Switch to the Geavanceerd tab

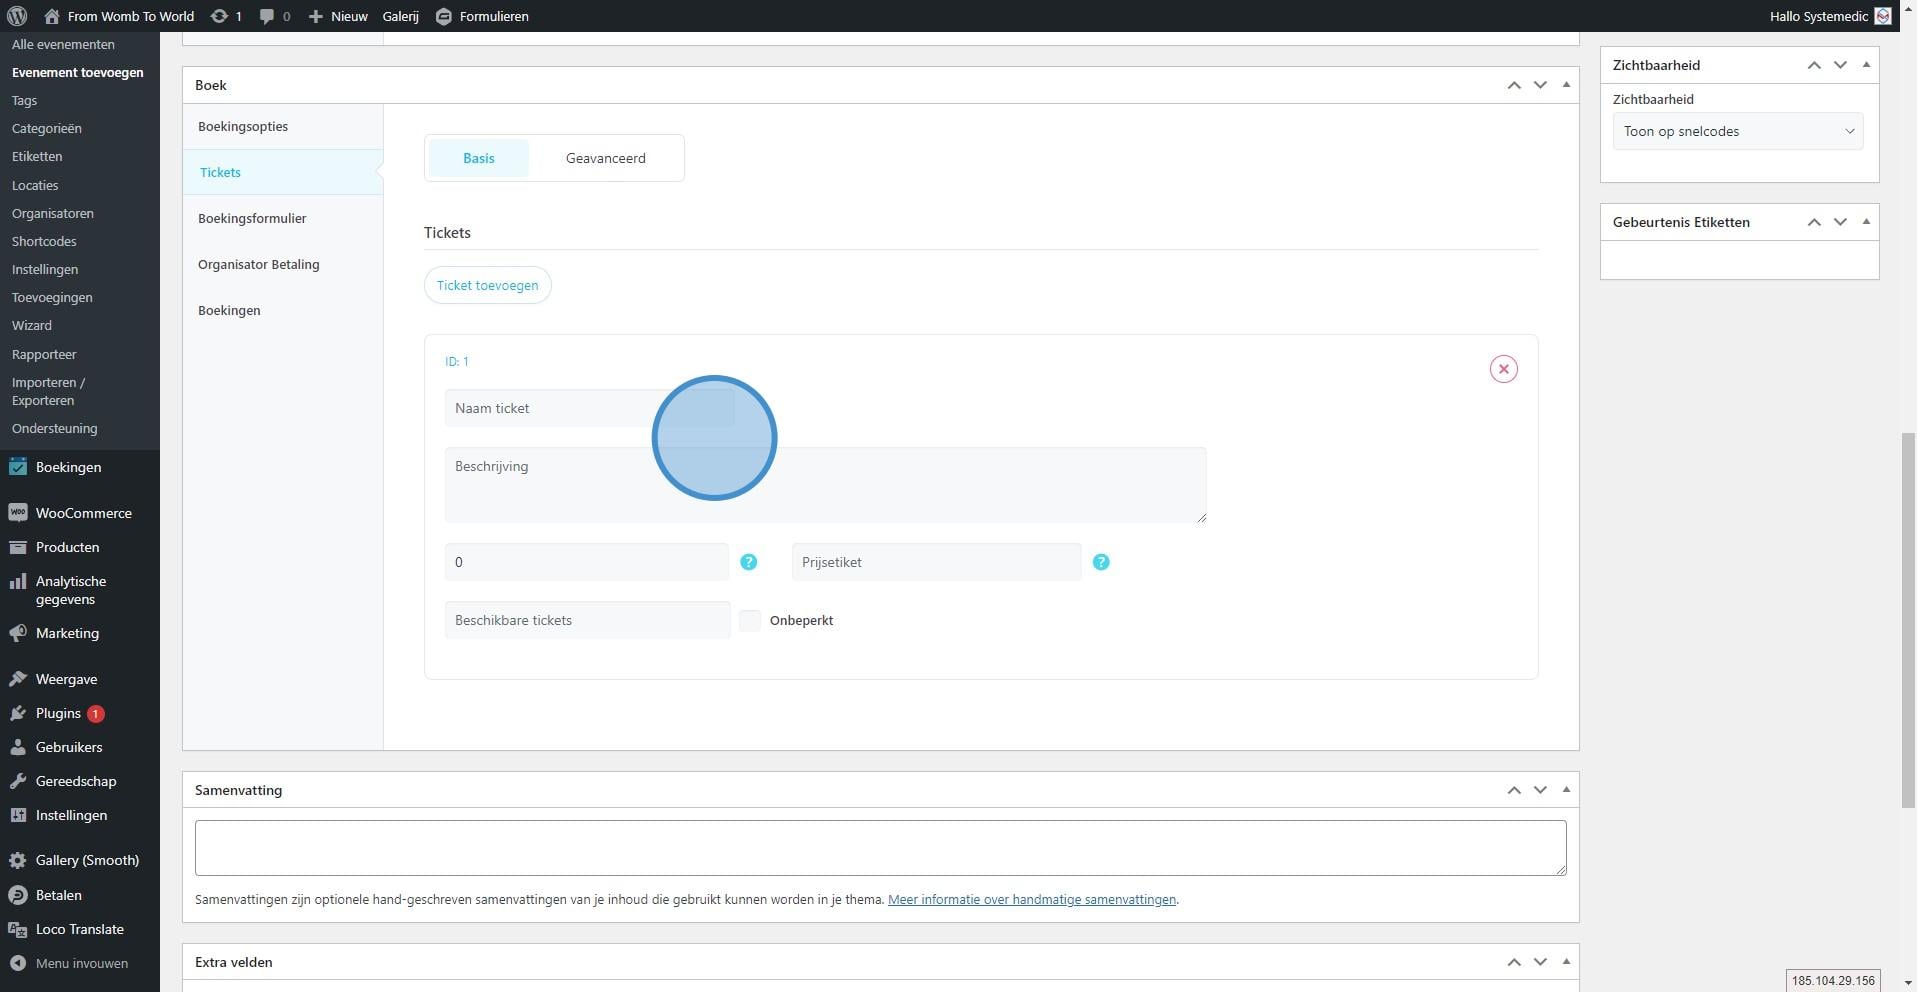[605, 158]
